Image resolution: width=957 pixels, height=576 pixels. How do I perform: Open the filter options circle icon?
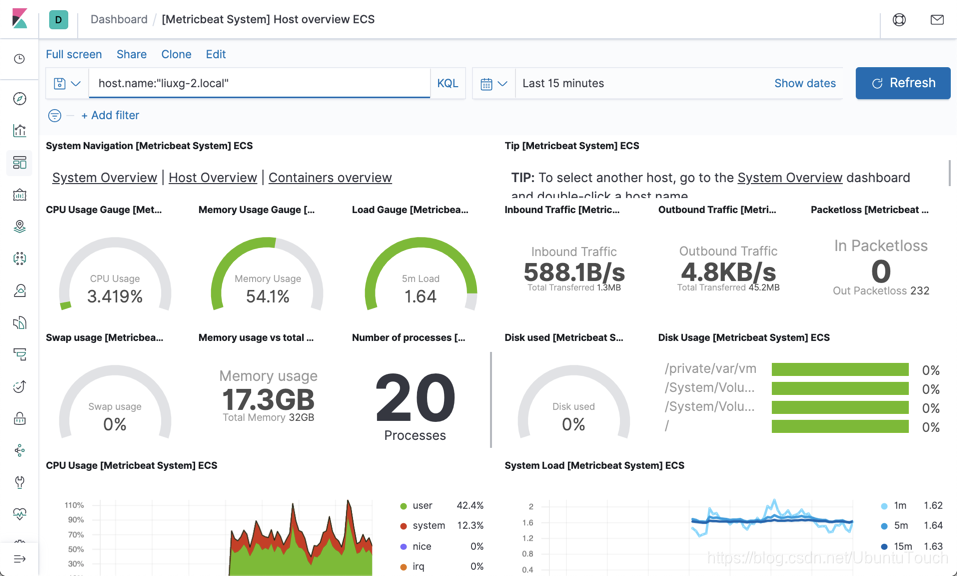coord(54,115)
